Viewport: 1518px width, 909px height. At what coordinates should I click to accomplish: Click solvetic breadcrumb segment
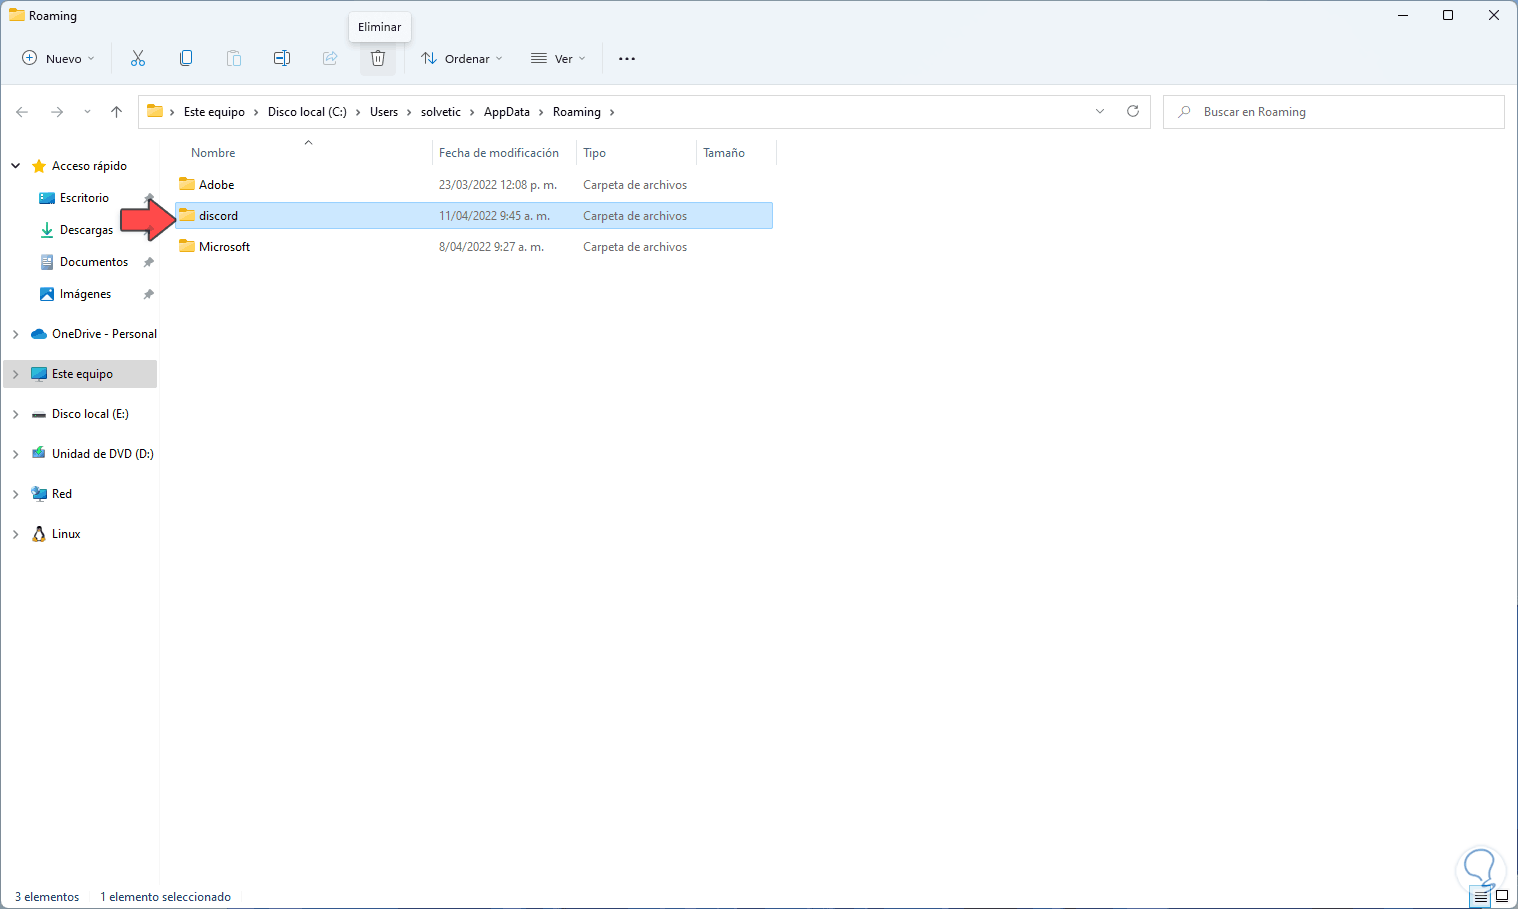tap(441, 112)
